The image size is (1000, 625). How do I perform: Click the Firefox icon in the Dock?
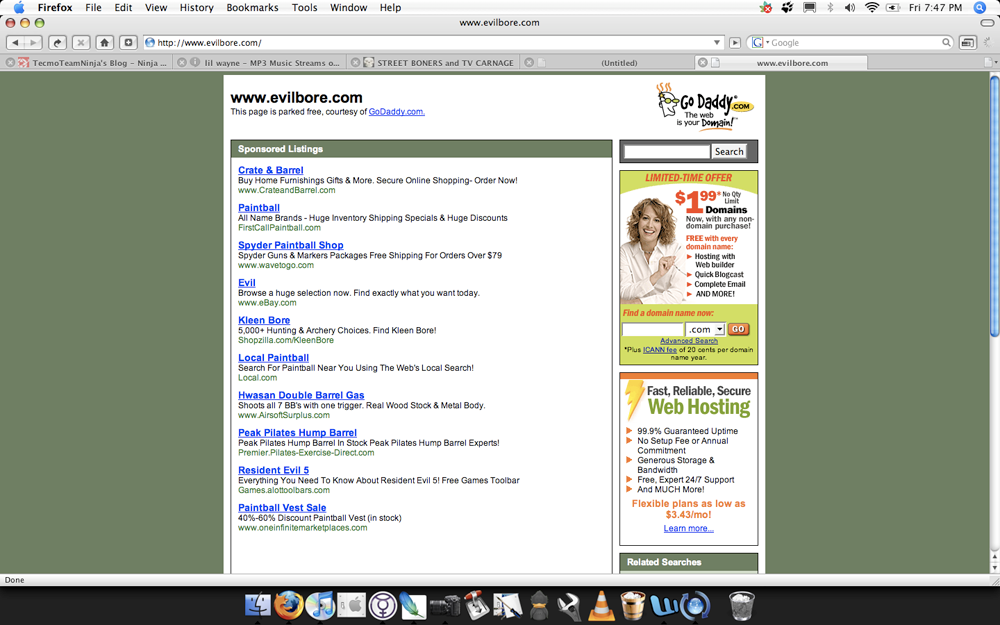point(289,604)
